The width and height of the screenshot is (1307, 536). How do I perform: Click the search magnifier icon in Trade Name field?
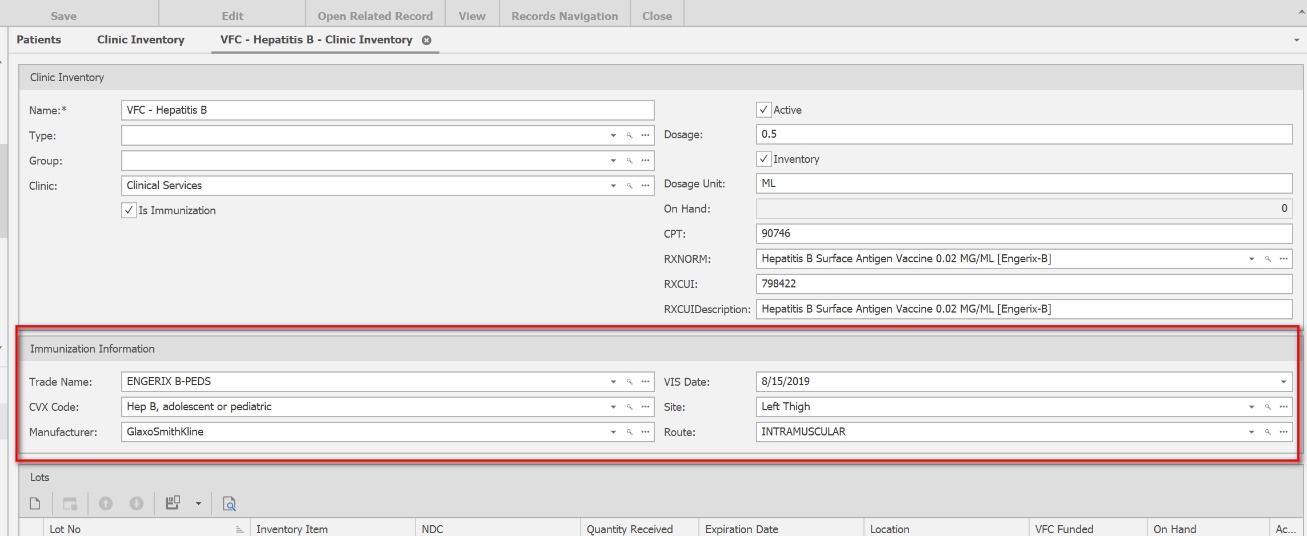tap(628, 382)
